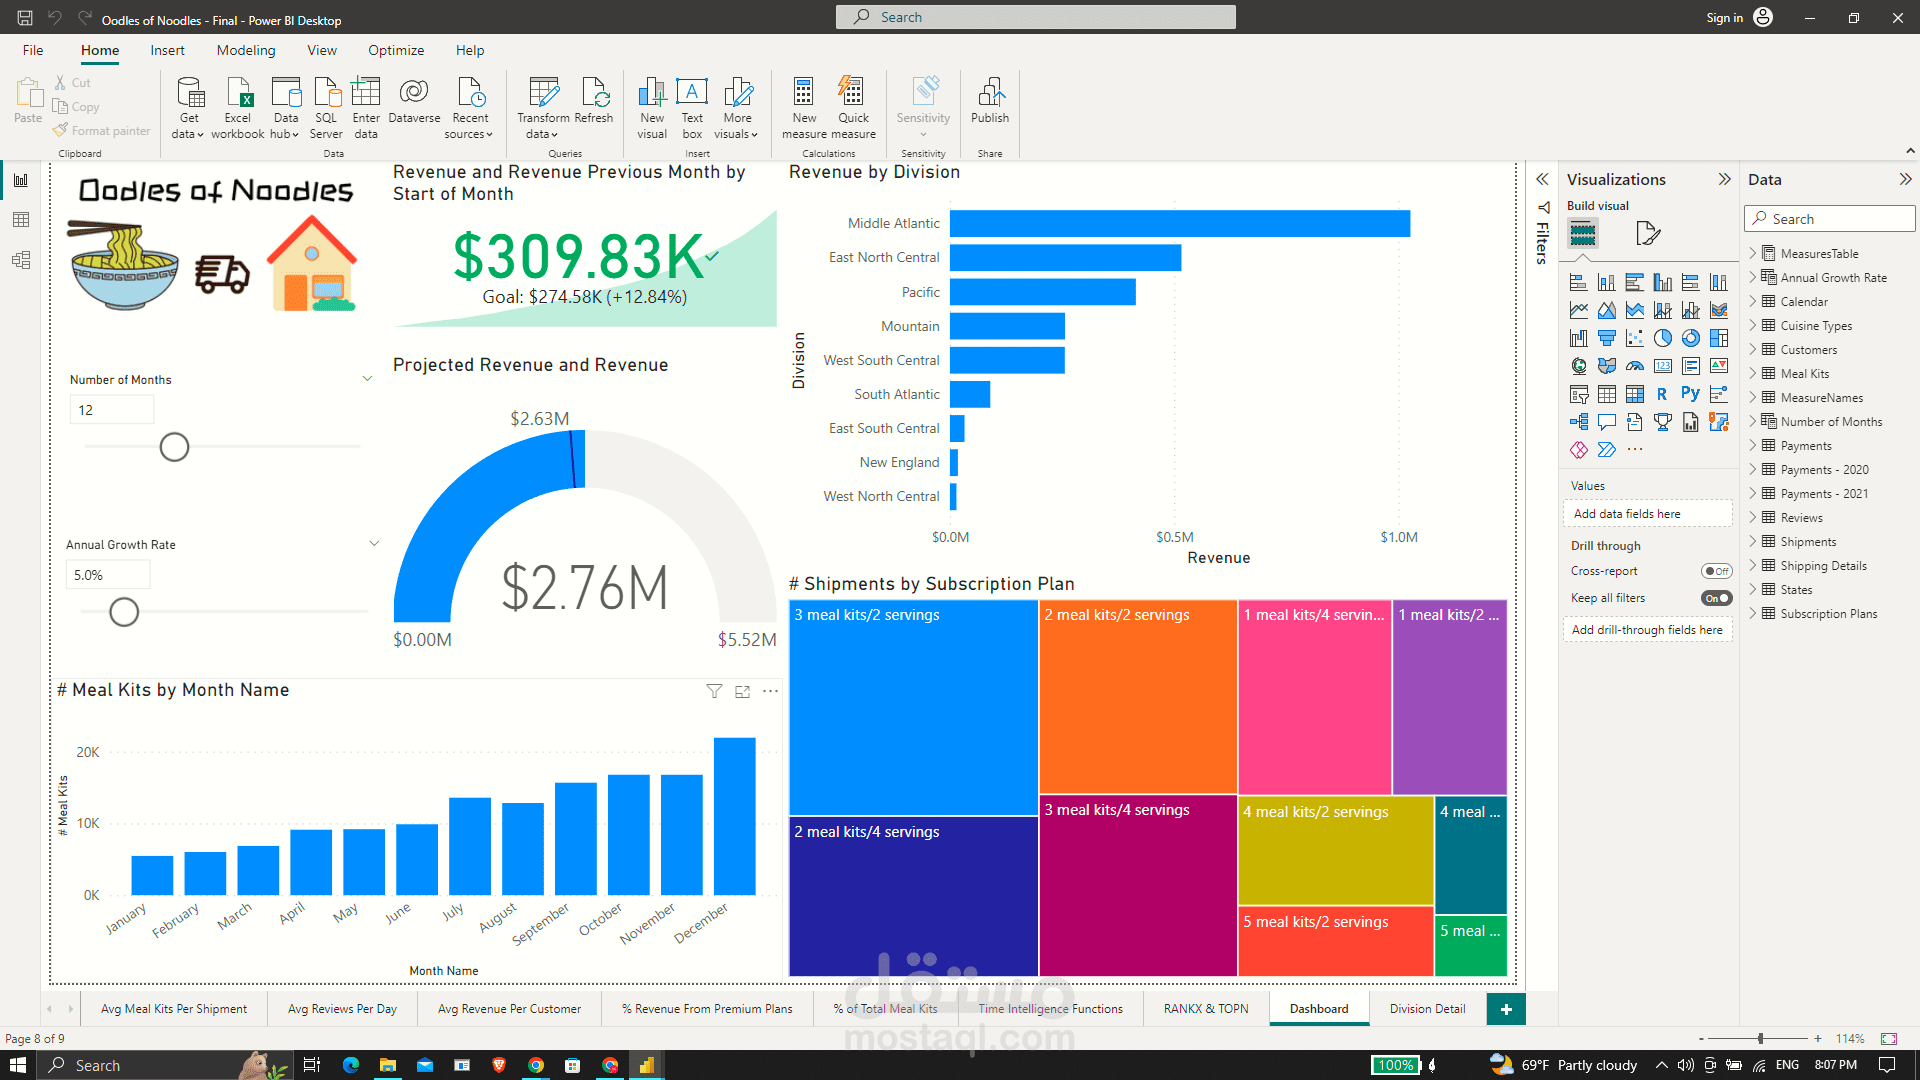
Task: Publish the report
Action: [990, 101]
